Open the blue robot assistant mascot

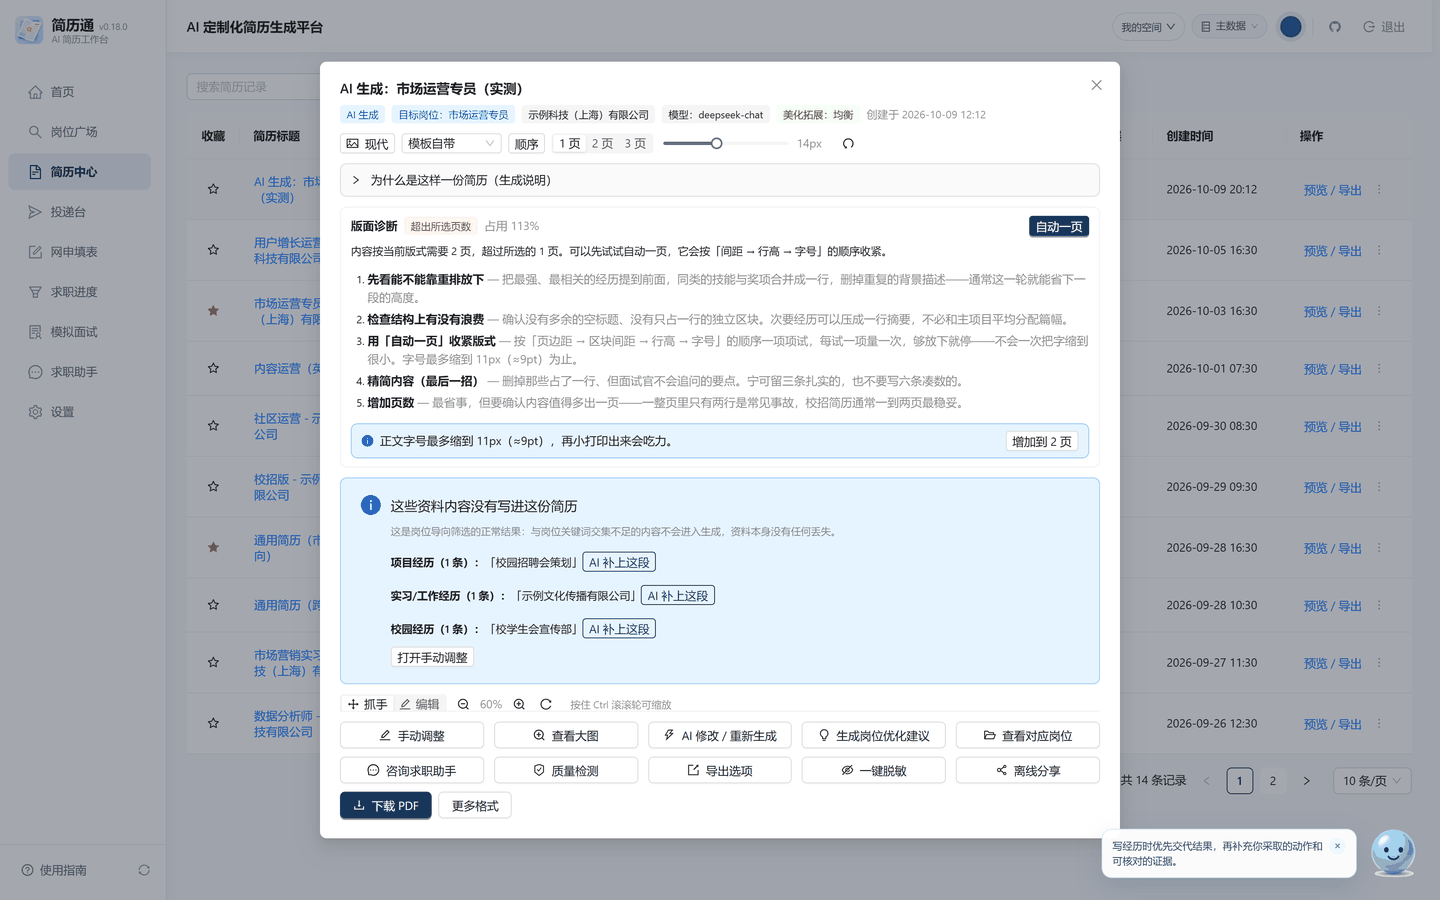1393,852
